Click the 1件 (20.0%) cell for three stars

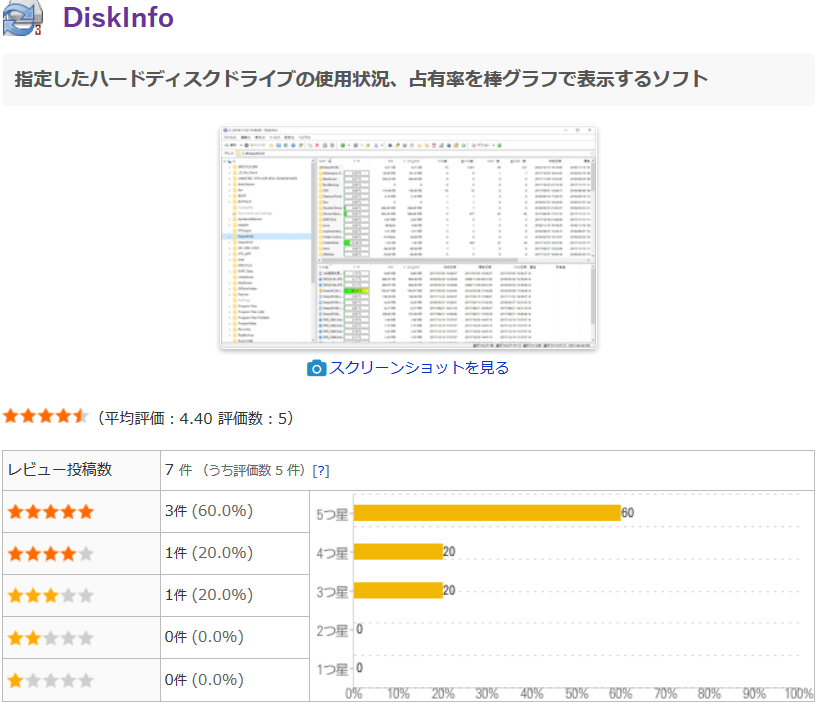(x=235, y=595)
